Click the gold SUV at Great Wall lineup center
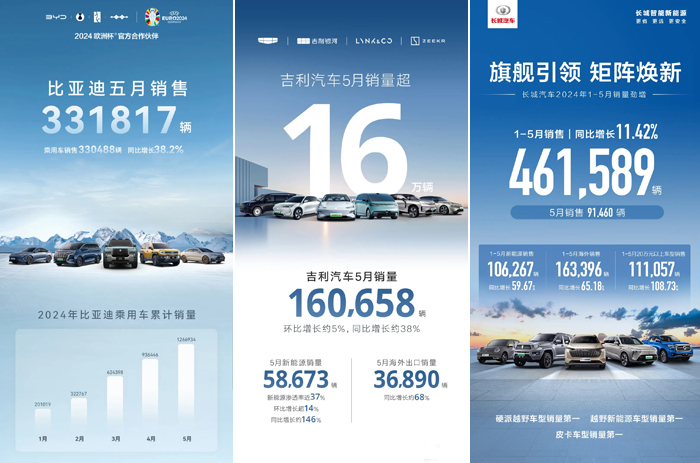 pyautogui.click(x=585, y=351)
